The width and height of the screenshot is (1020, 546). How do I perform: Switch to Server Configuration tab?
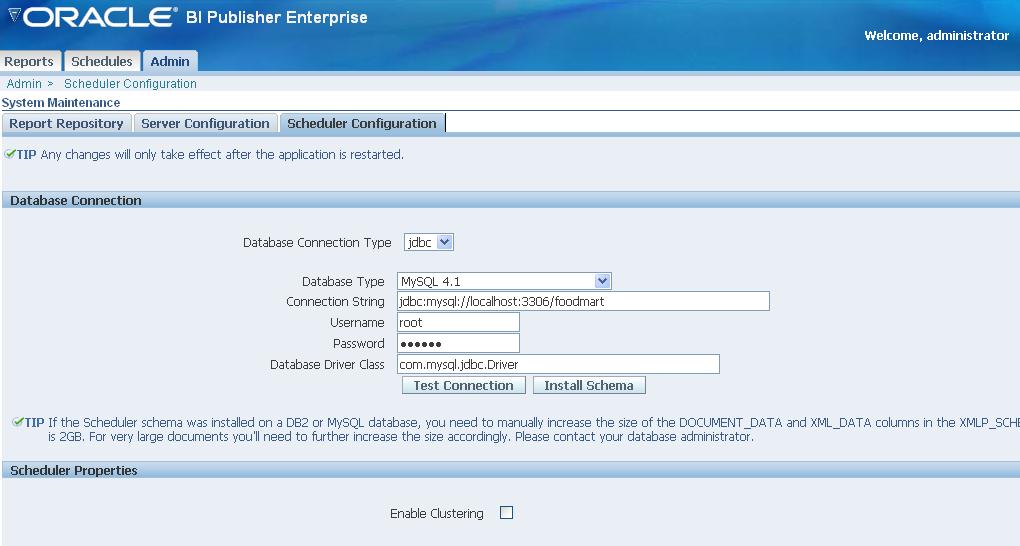[x=205, y=124]
